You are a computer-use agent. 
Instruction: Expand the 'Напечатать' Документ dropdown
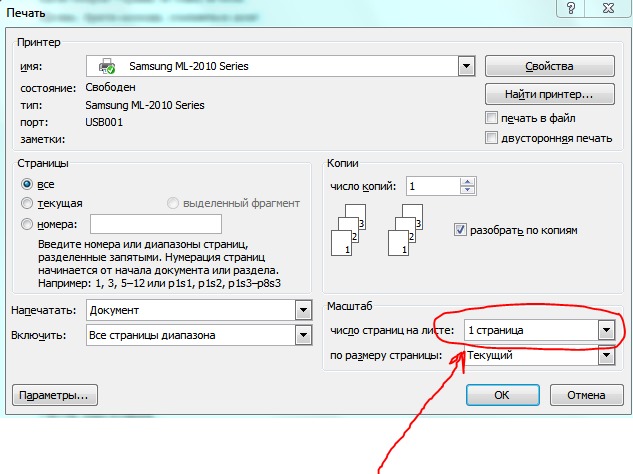tap(302, 311)
